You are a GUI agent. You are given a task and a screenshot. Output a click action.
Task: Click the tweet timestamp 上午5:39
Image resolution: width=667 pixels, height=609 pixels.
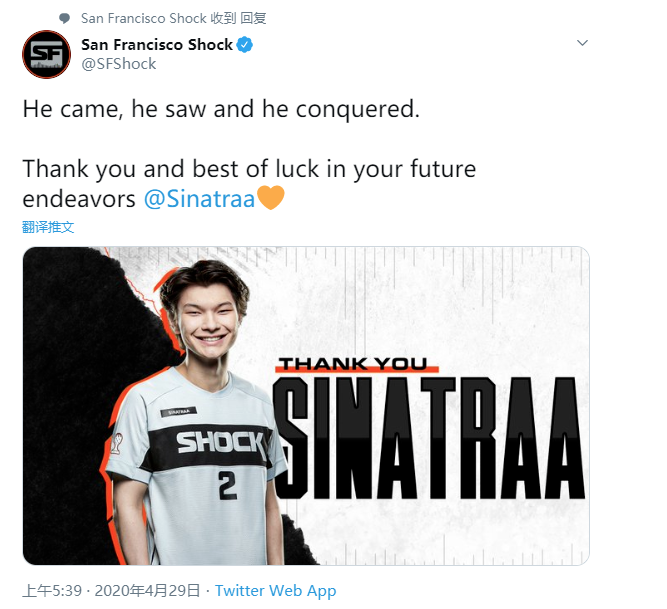(x=52, y=591)
